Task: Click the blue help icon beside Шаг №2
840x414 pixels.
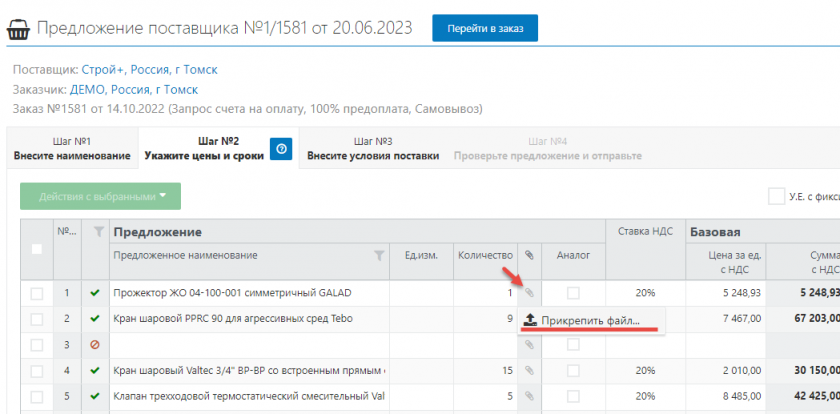Action: tap(282, 149)
